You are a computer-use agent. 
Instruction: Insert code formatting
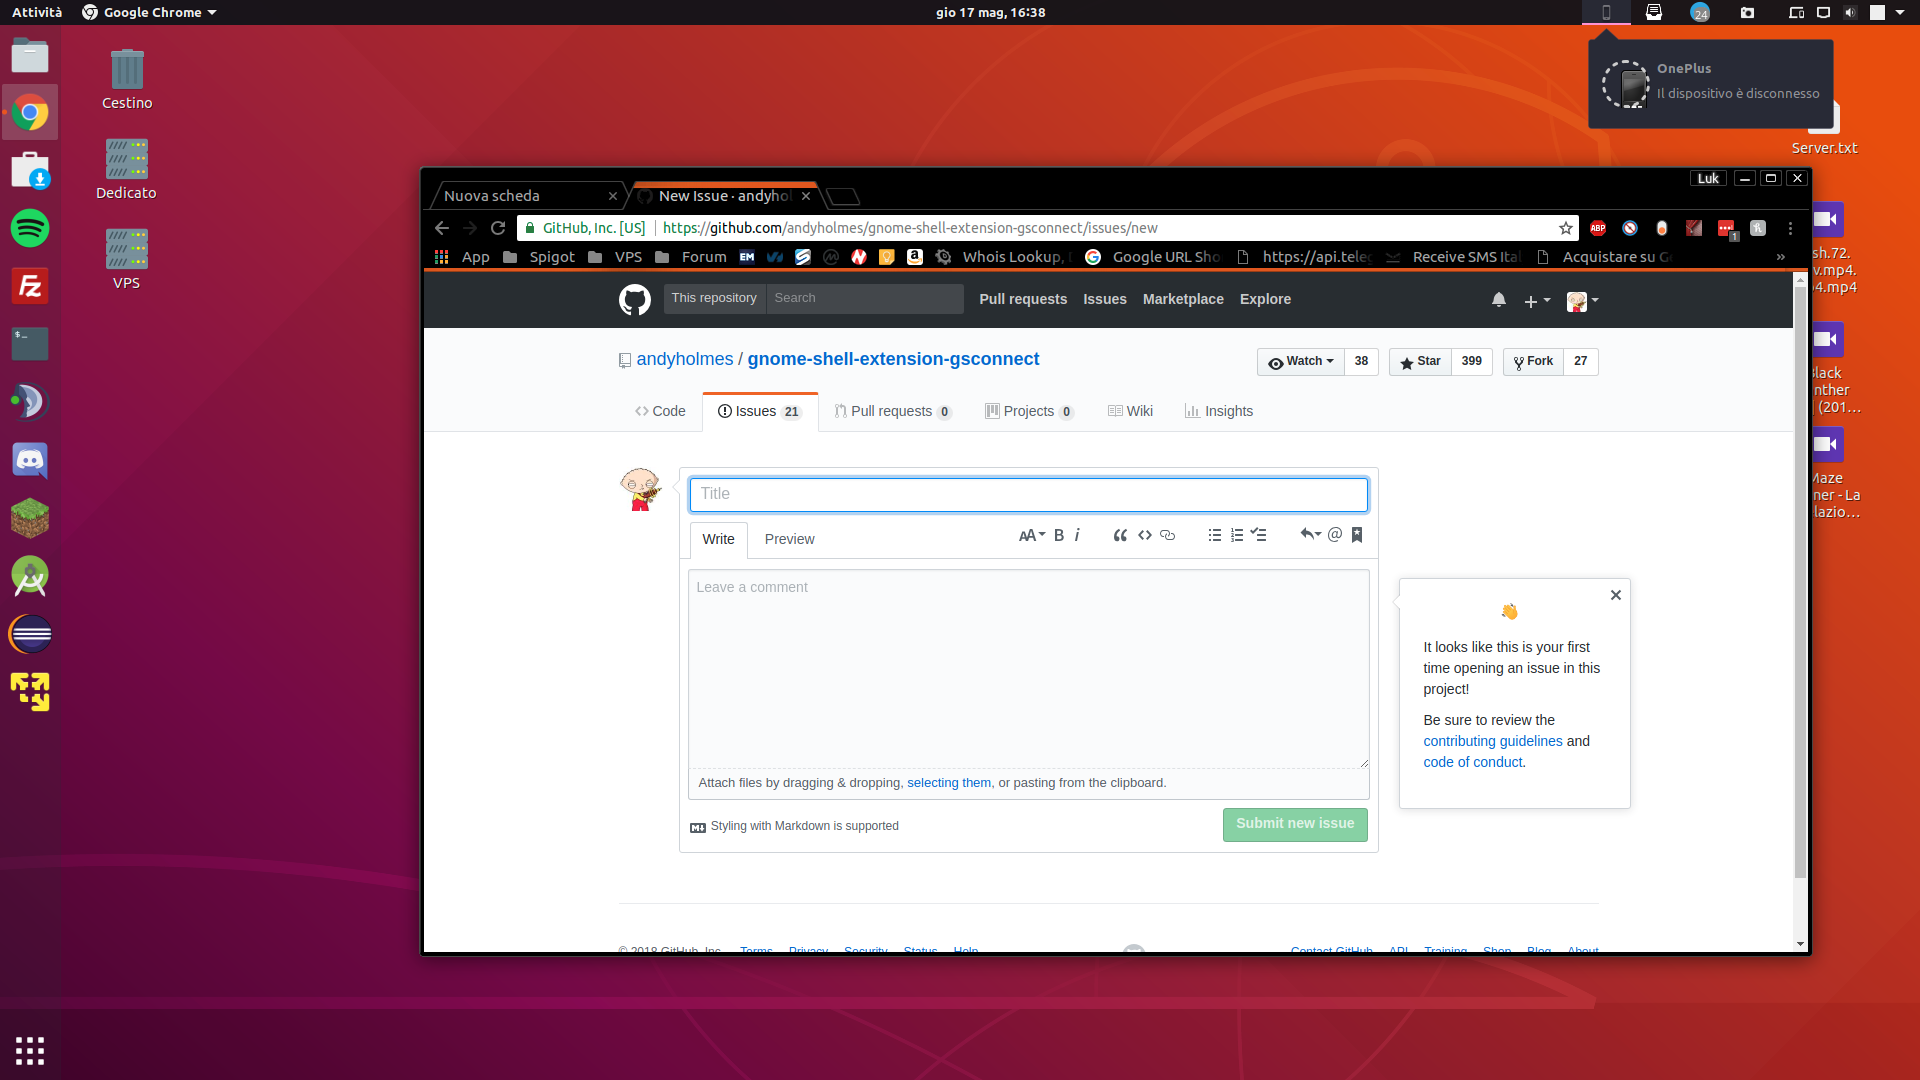point(1145,535)
